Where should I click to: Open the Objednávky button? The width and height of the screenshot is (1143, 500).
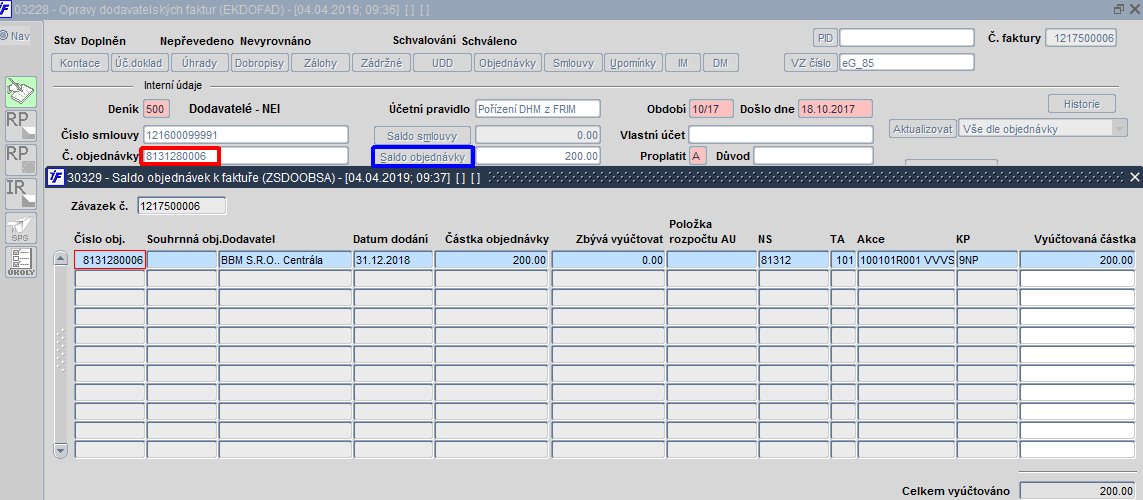508,63
